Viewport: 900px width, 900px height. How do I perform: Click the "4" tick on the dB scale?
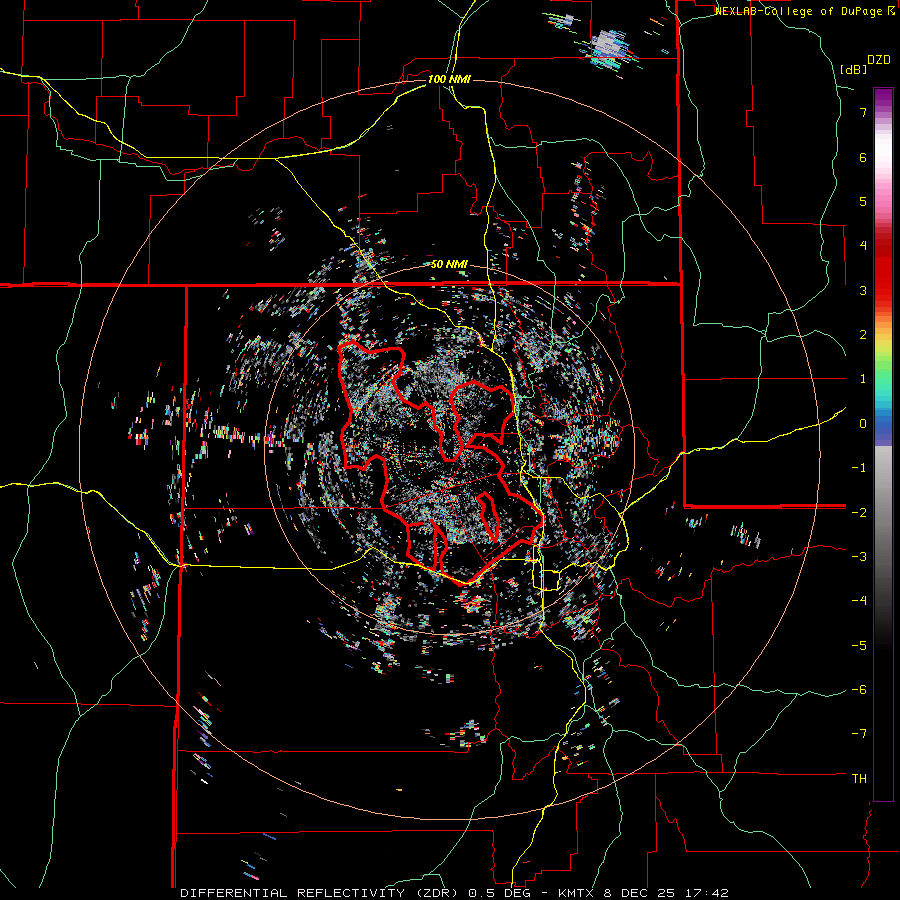[x=863, y=246]
